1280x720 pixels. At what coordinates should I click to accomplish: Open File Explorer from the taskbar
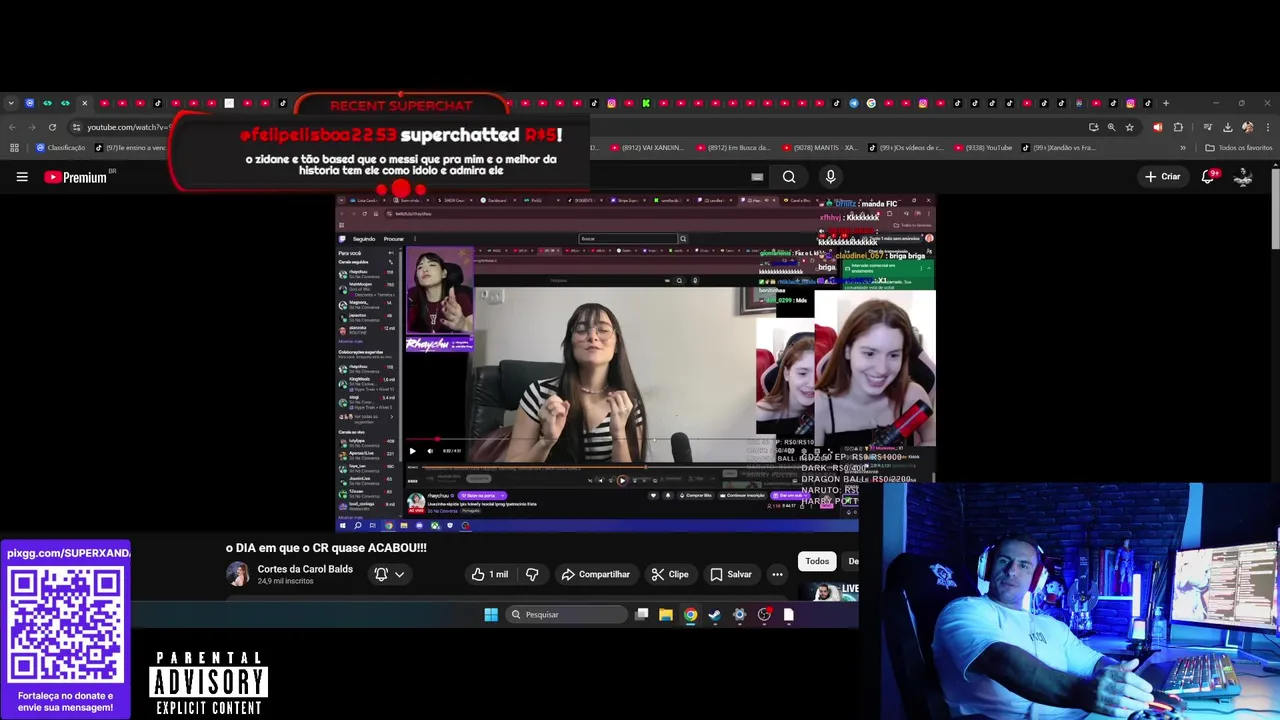pos(666,615)
